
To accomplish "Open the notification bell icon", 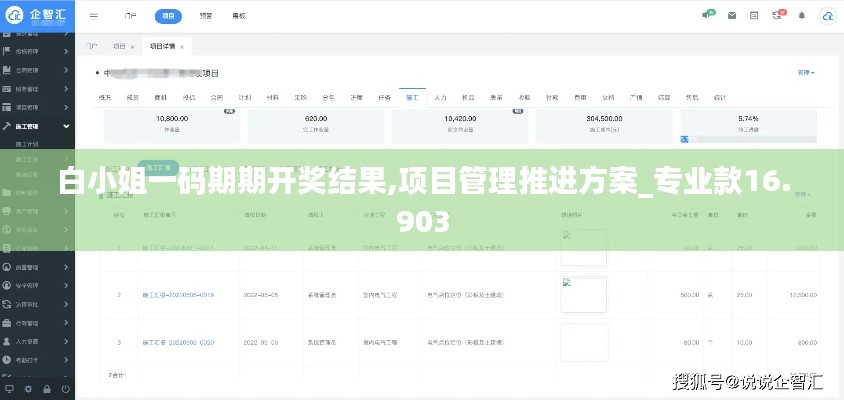I will 801,16.
